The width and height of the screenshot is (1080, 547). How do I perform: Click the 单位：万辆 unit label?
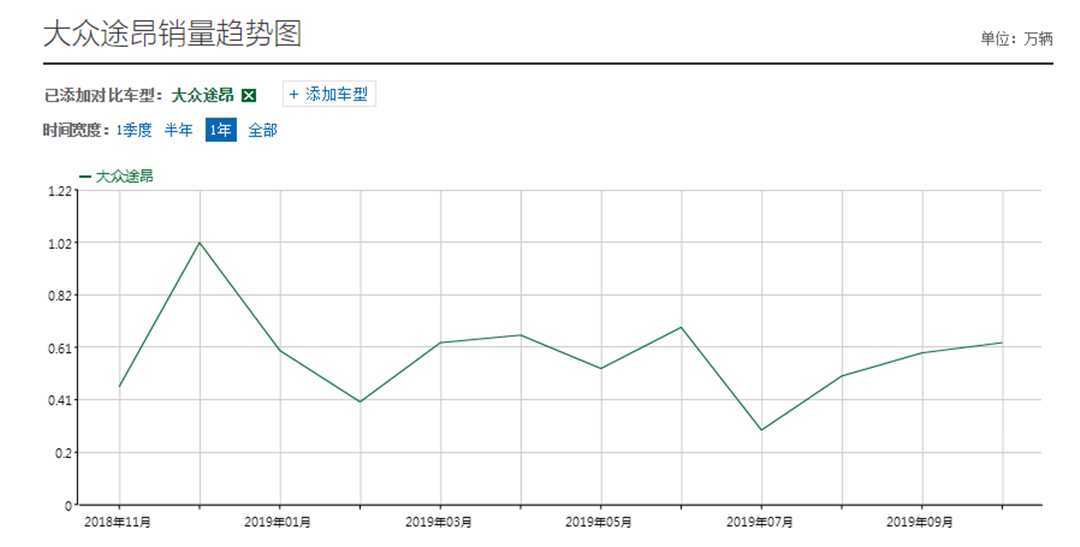click(1016, 39)
